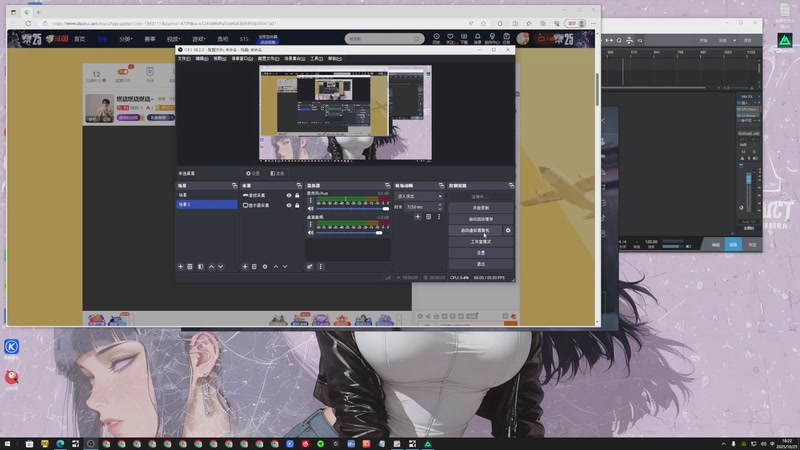Open 麦克风/Aux three-dot options menu

click(310, 201)
